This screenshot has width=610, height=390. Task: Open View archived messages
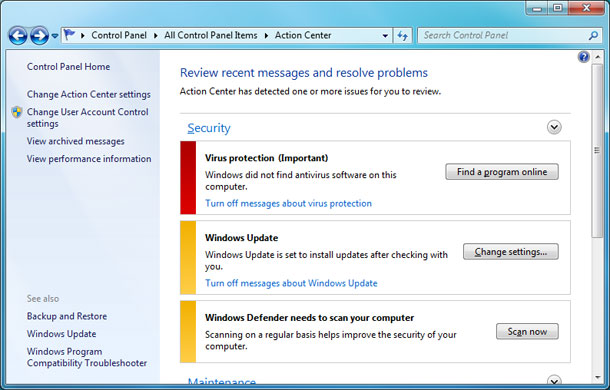[75, 141]
